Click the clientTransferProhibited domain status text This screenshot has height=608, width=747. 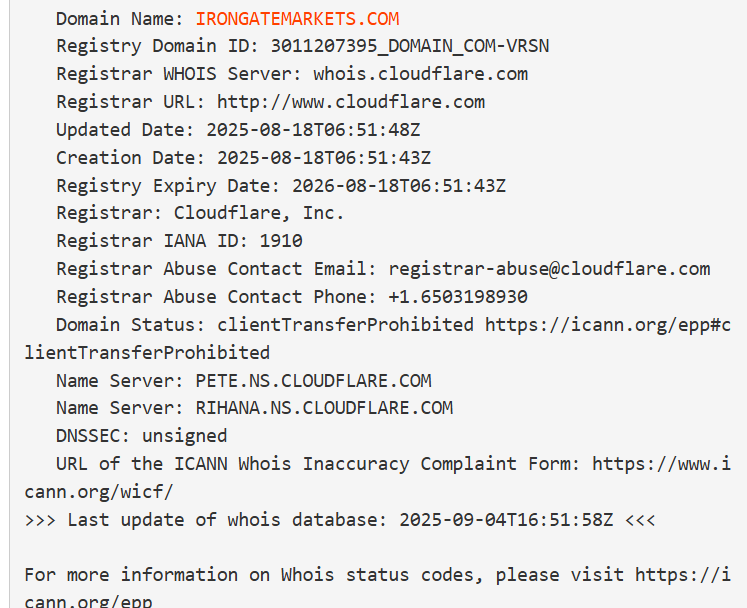pos(345,325)
